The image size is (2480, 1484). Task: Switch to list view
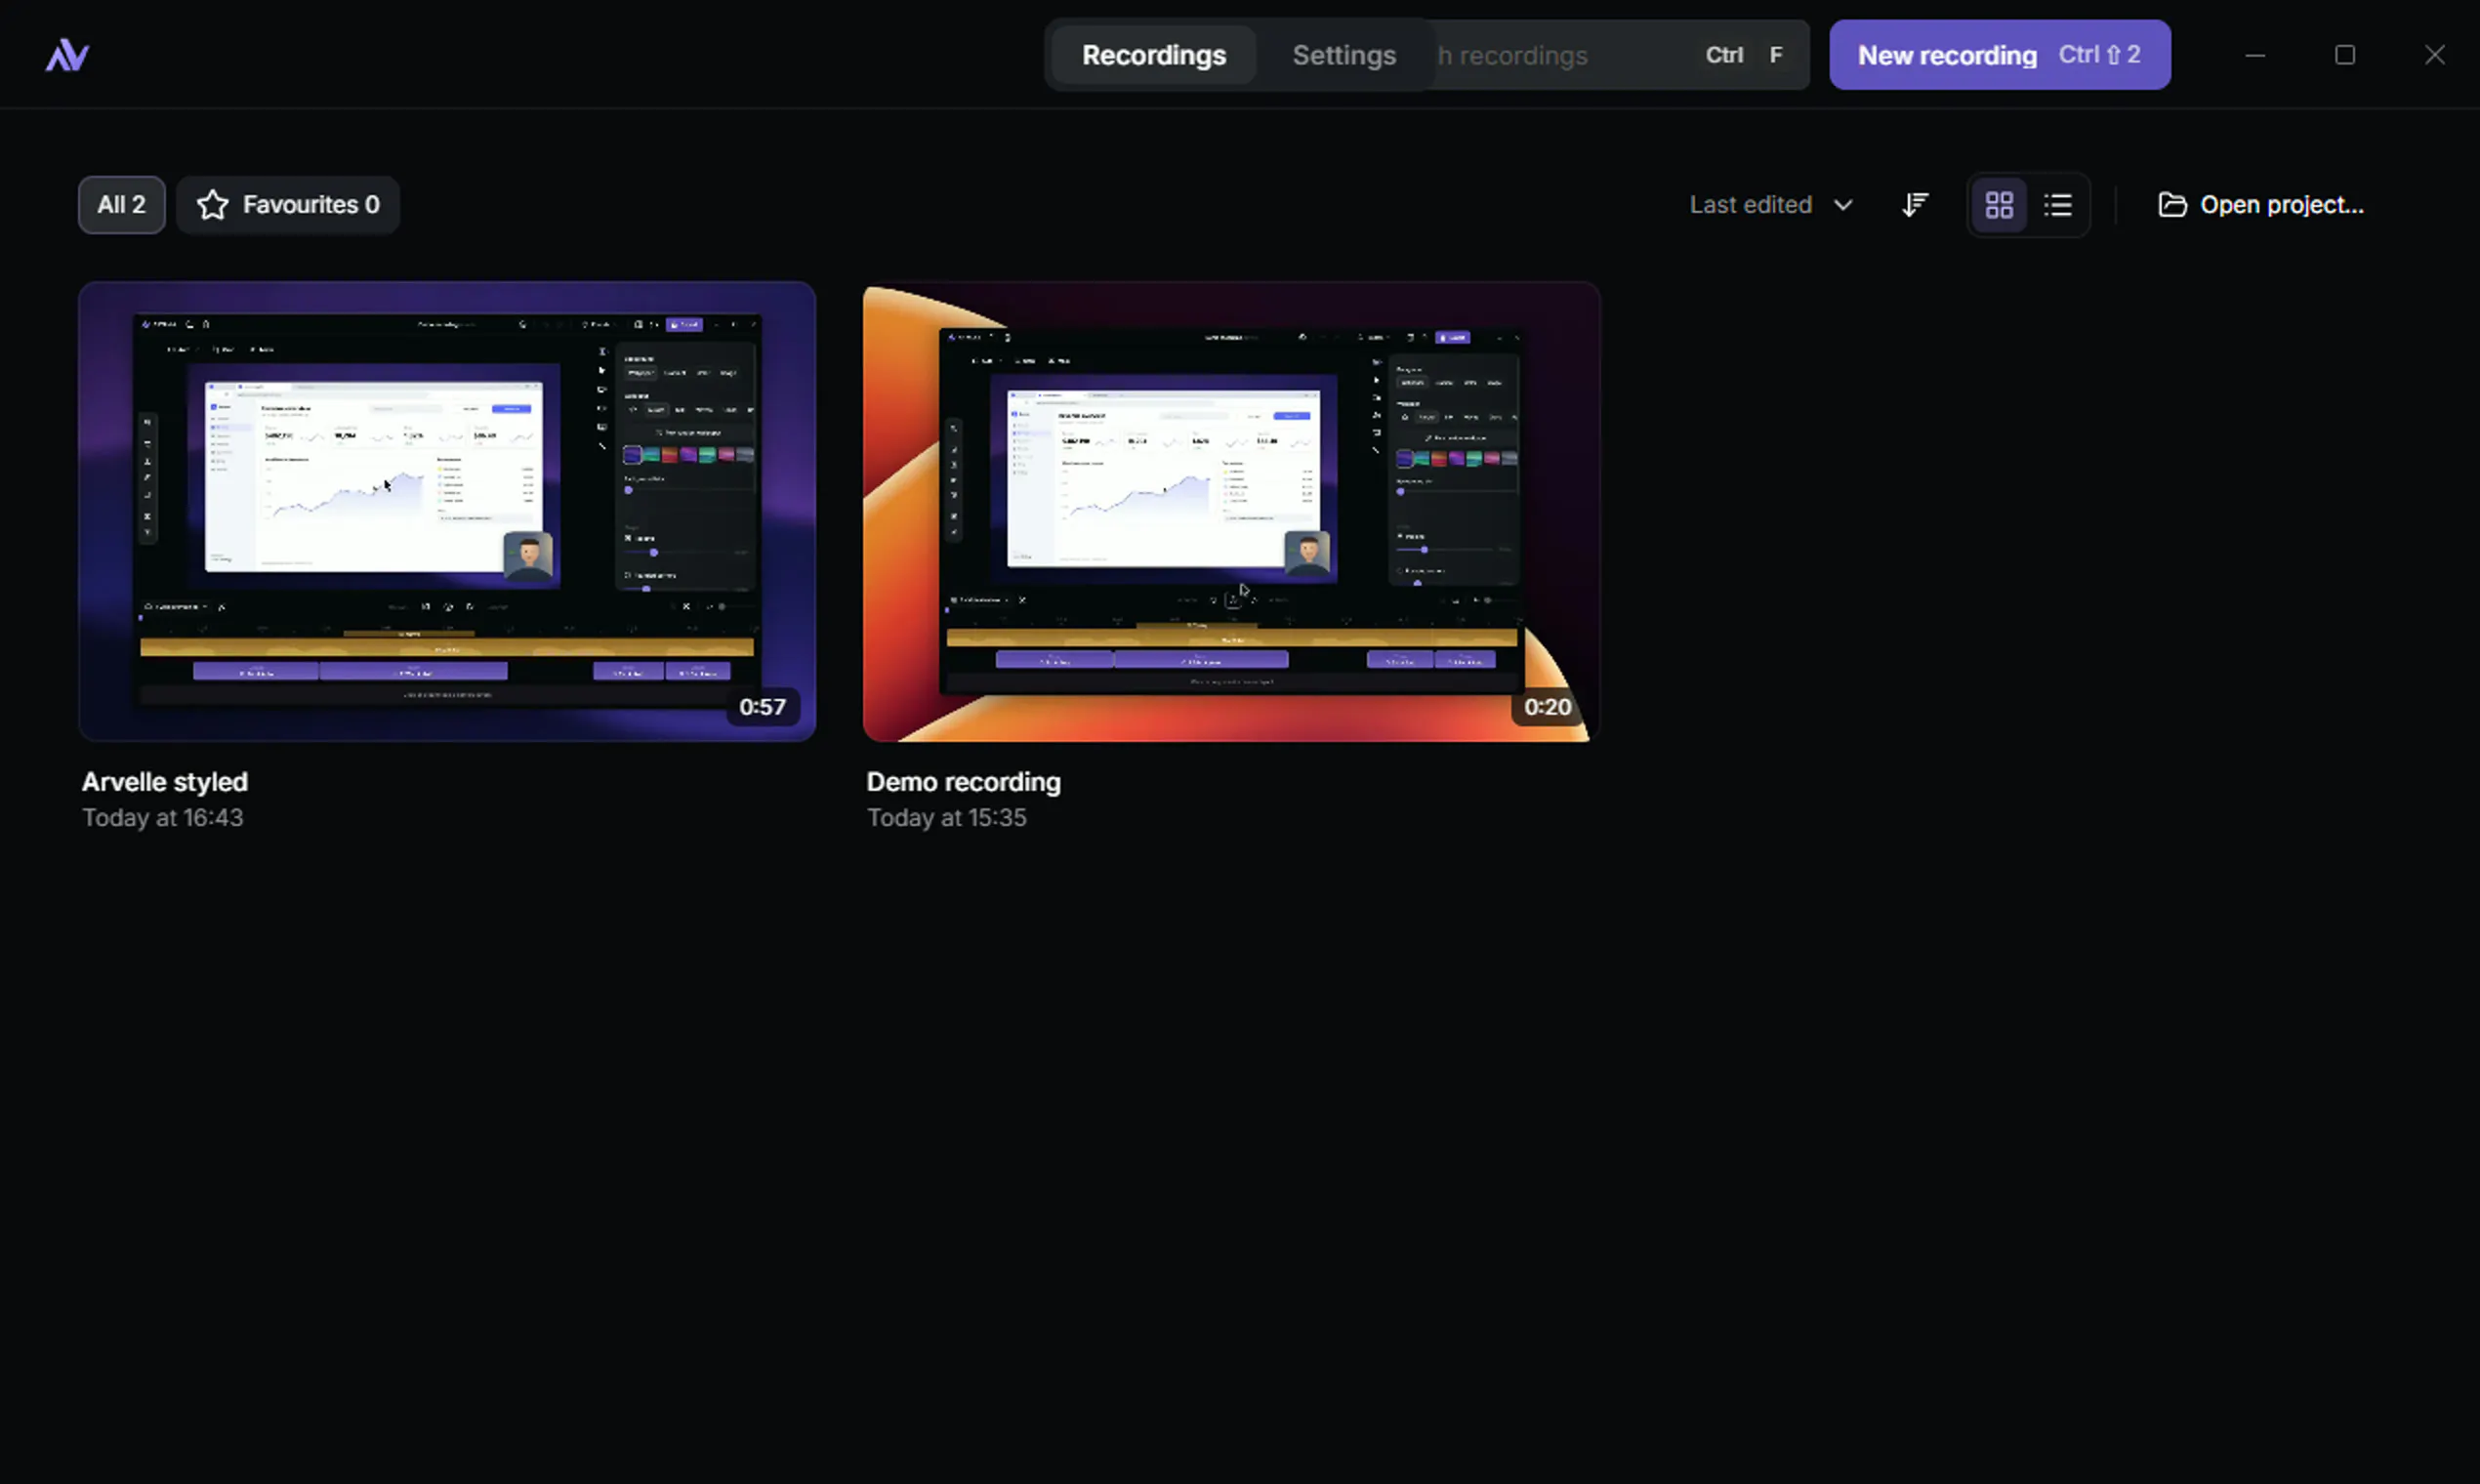click(x=2058, y=205)
